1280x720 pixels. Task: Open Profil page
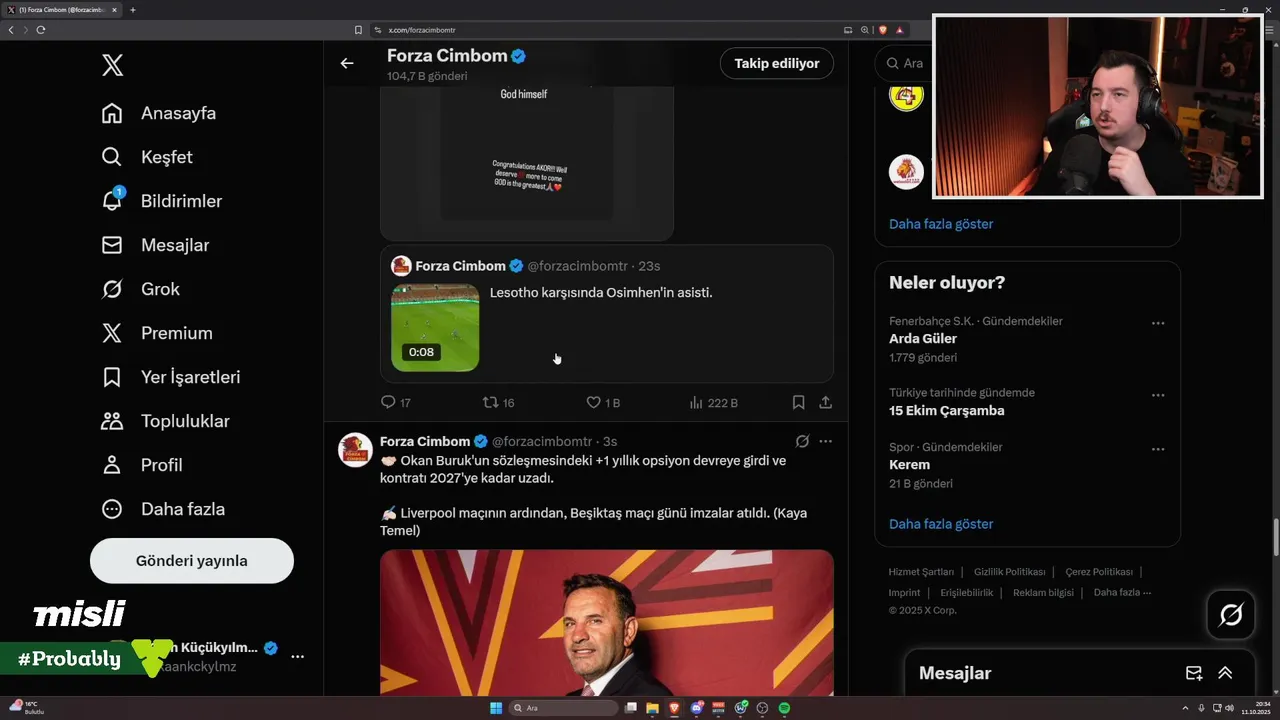pos(142,465)
